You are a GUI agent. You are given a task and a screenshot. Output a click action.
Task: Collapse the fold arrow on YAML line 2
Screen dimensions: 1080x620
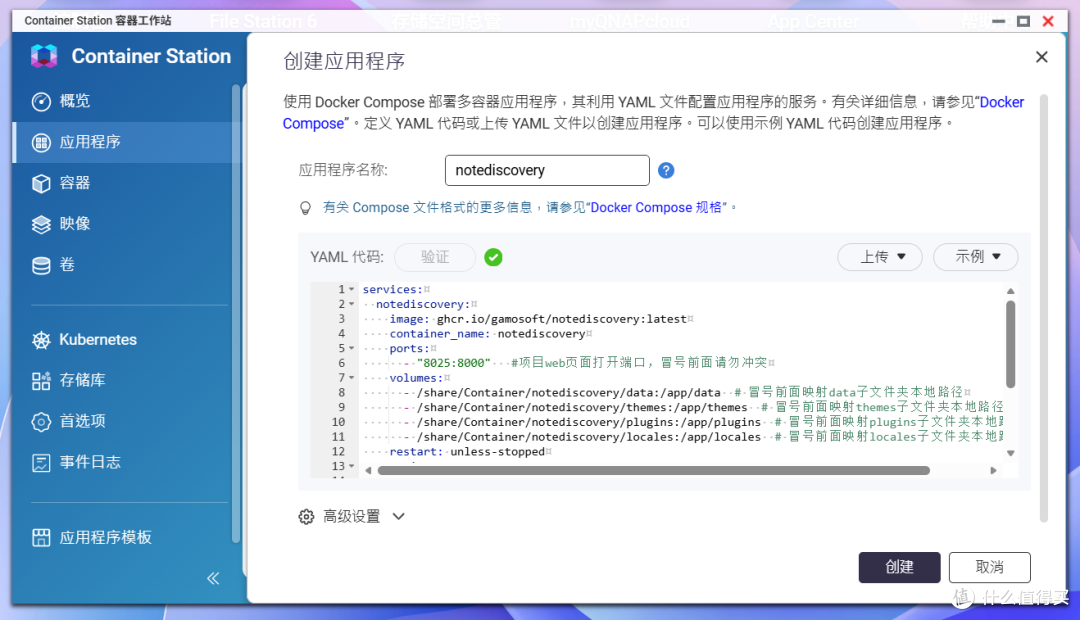[x=351, y=304]
